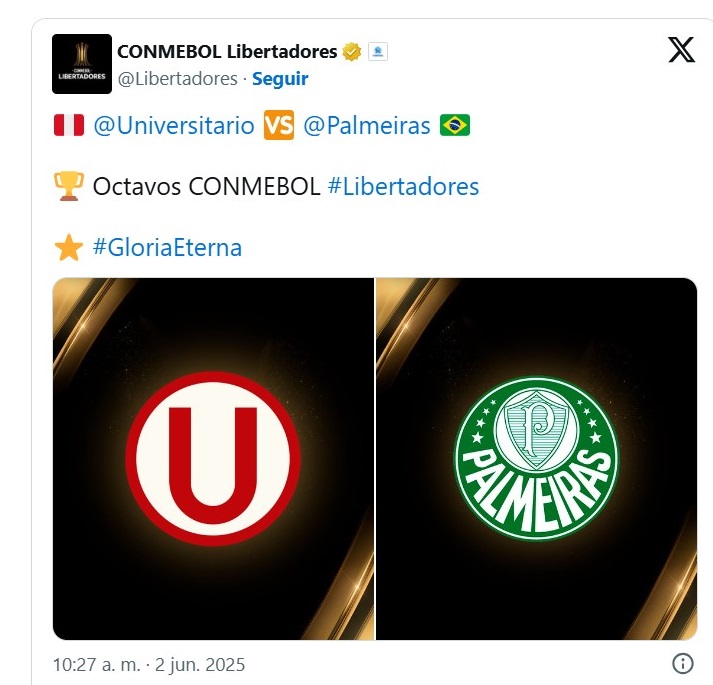
Task: Open the @Universitario mention
Action: (x=174, y=126)
